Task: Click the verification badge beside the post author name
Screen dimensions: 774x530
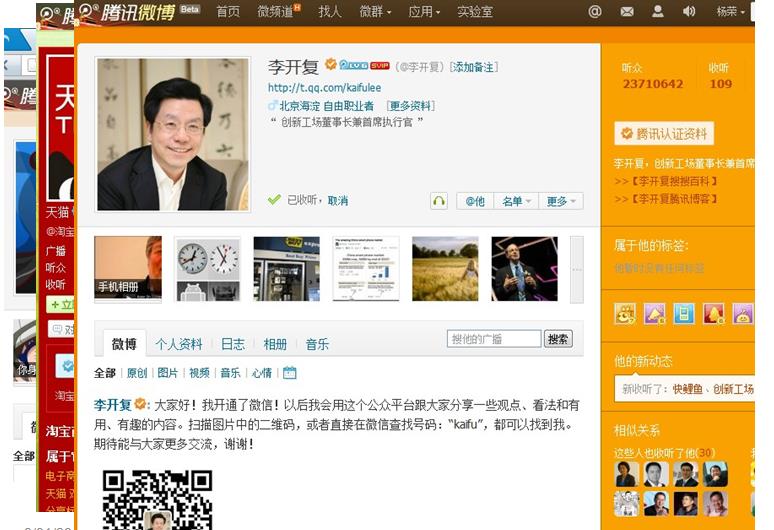Action: coord(140,404)
